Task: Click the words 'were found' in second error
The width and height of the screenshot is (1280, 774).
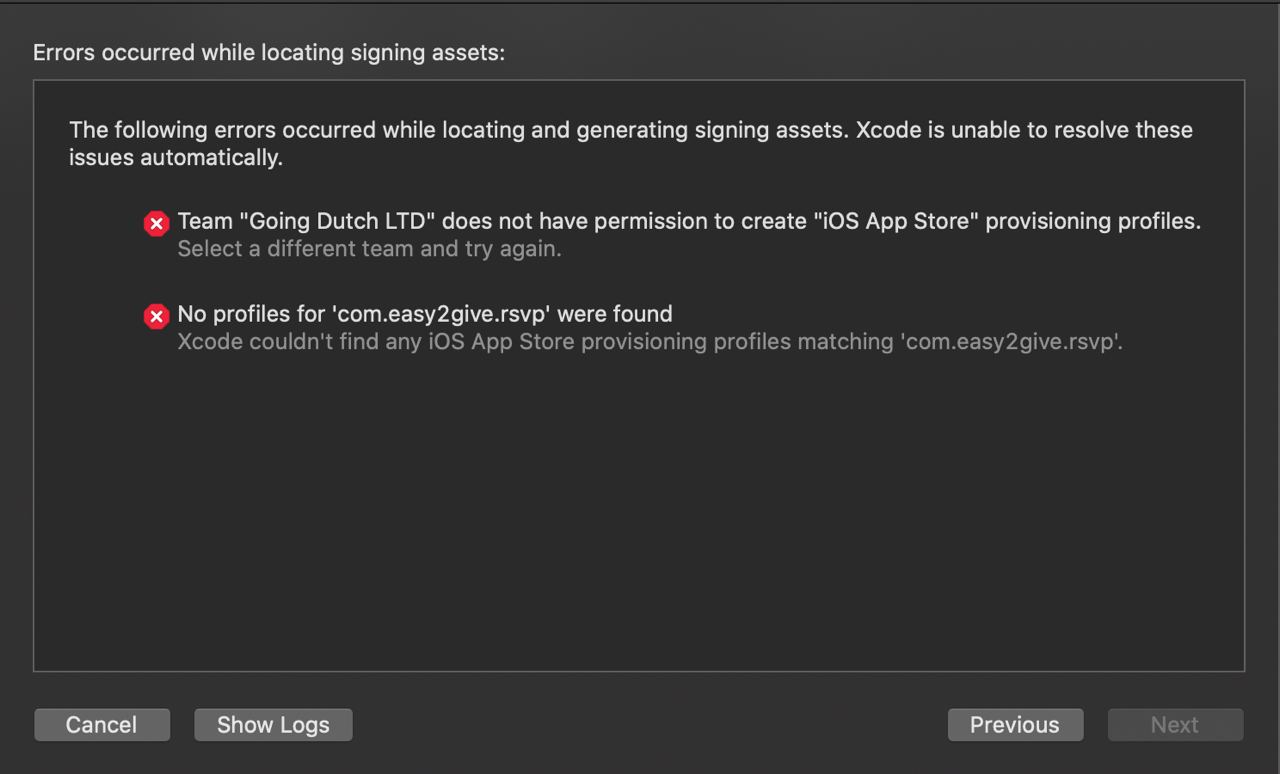Action: pyautogui.click(x=615, y=314)
